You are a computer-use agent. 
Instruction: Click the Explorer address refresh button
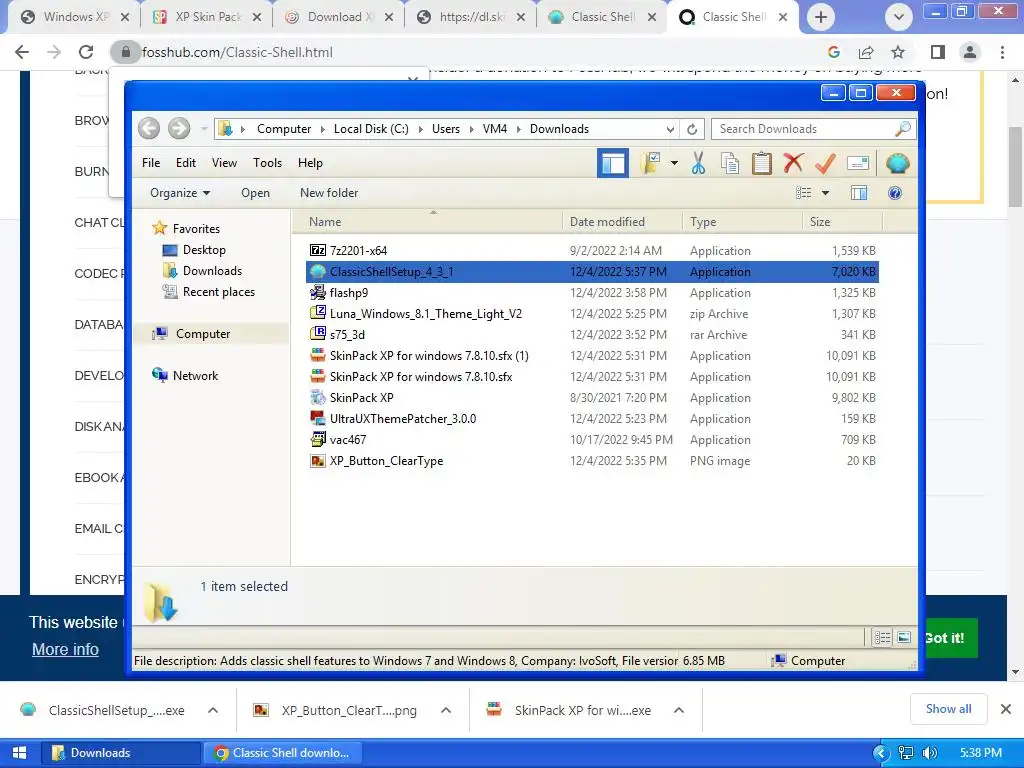[x=692, y=129]
